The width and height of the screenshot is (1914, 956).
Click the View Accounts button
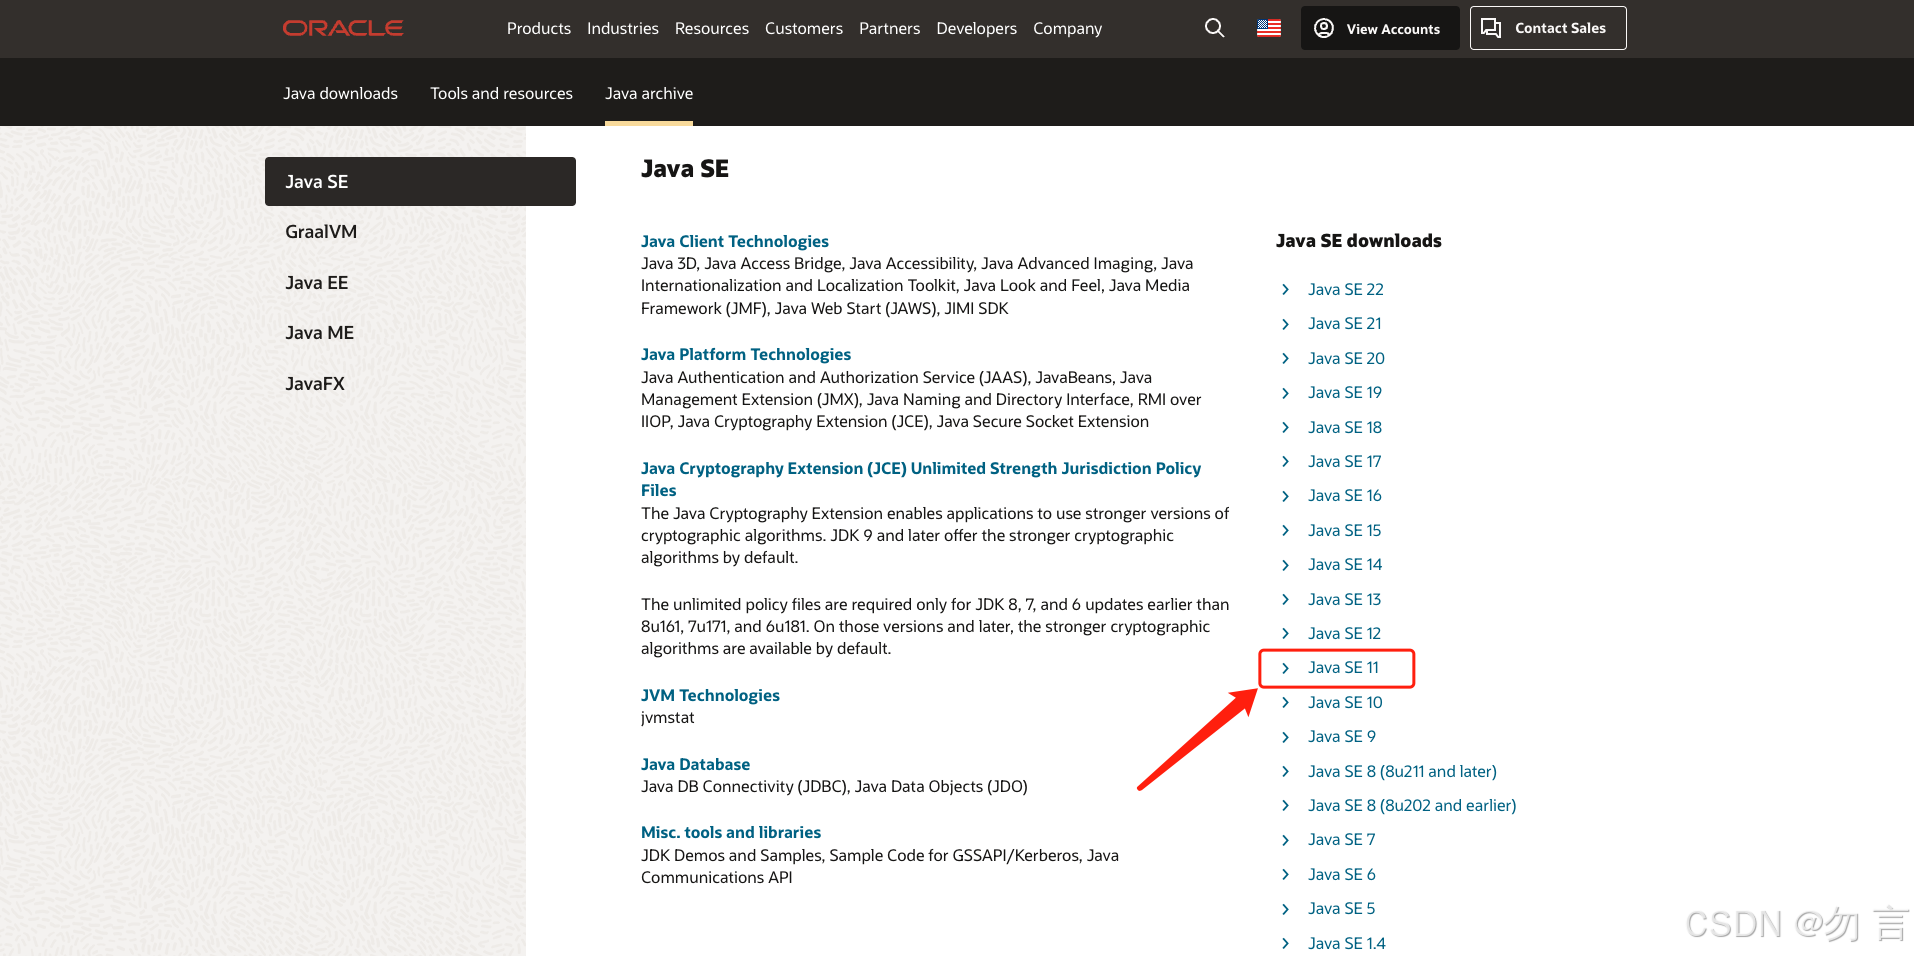(1380, 28)
